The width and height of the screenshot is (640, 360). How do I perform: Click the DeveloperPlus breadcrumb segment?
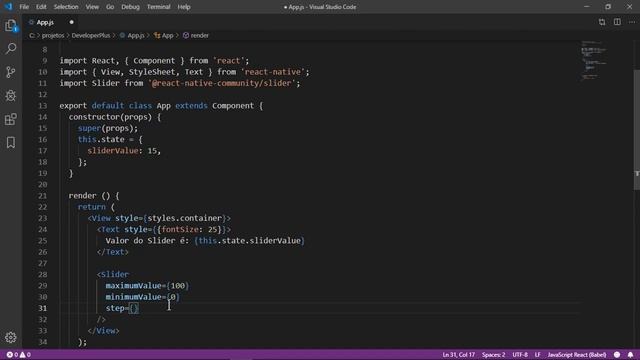pyautogui.click(x=91, y=36)
